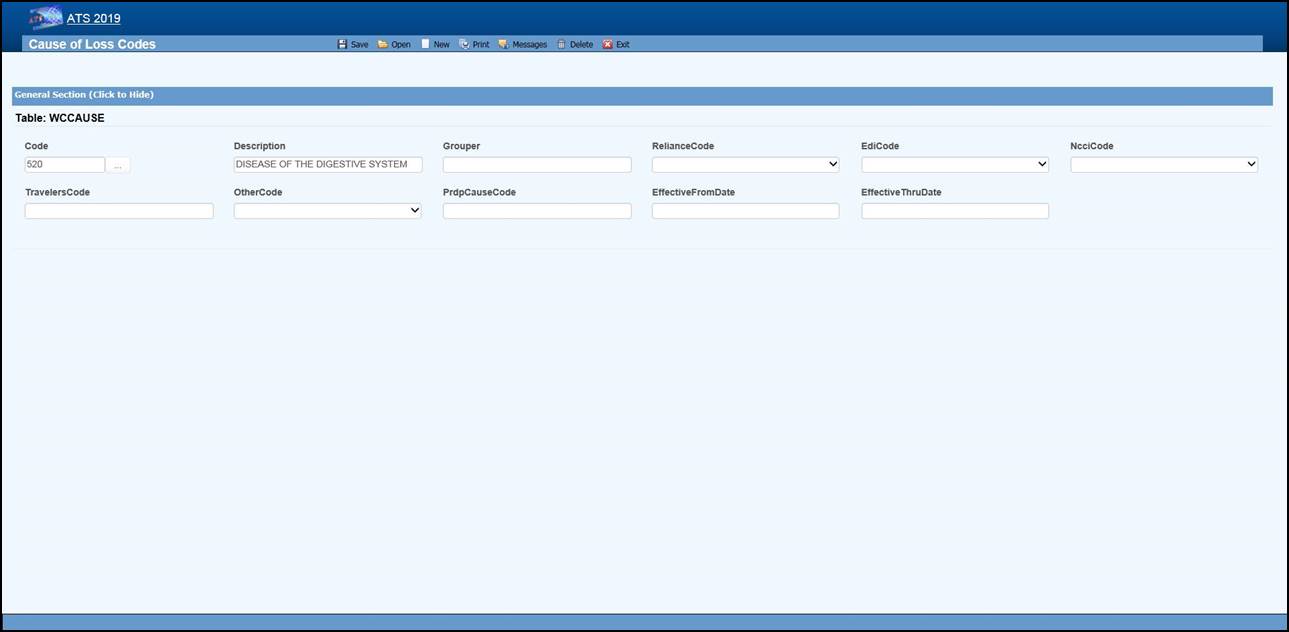
Task: Focus the Grouper input field
Action: (536, 165)
